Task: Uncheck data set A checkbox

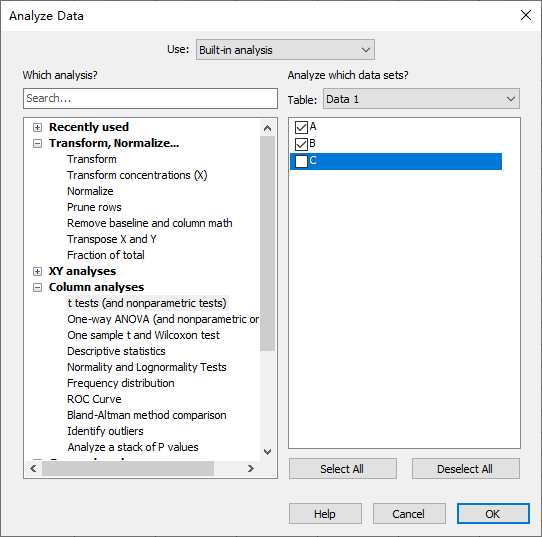Action: (301, 128)
